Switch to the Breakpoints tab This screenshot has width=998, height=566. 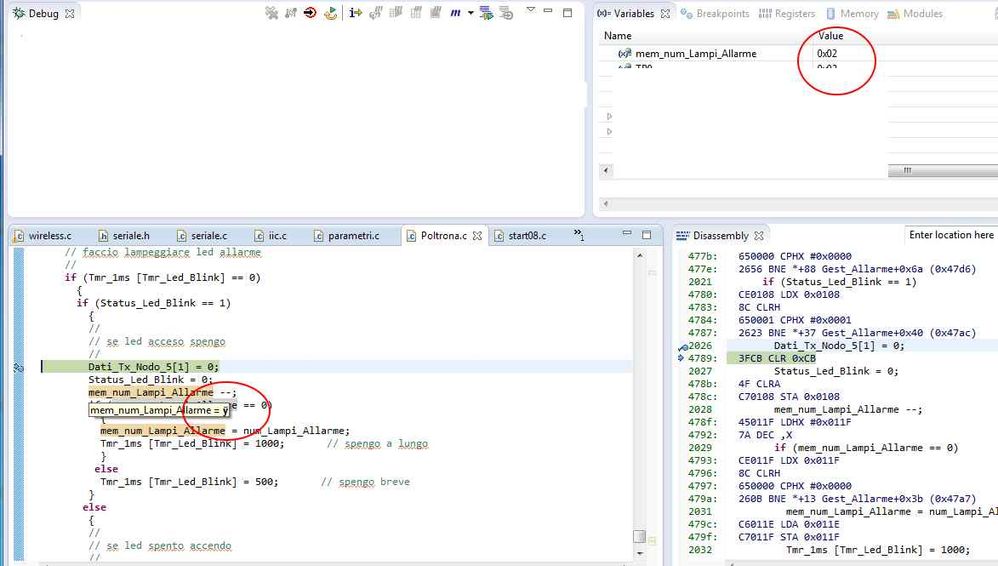click(x=715, y=13)
